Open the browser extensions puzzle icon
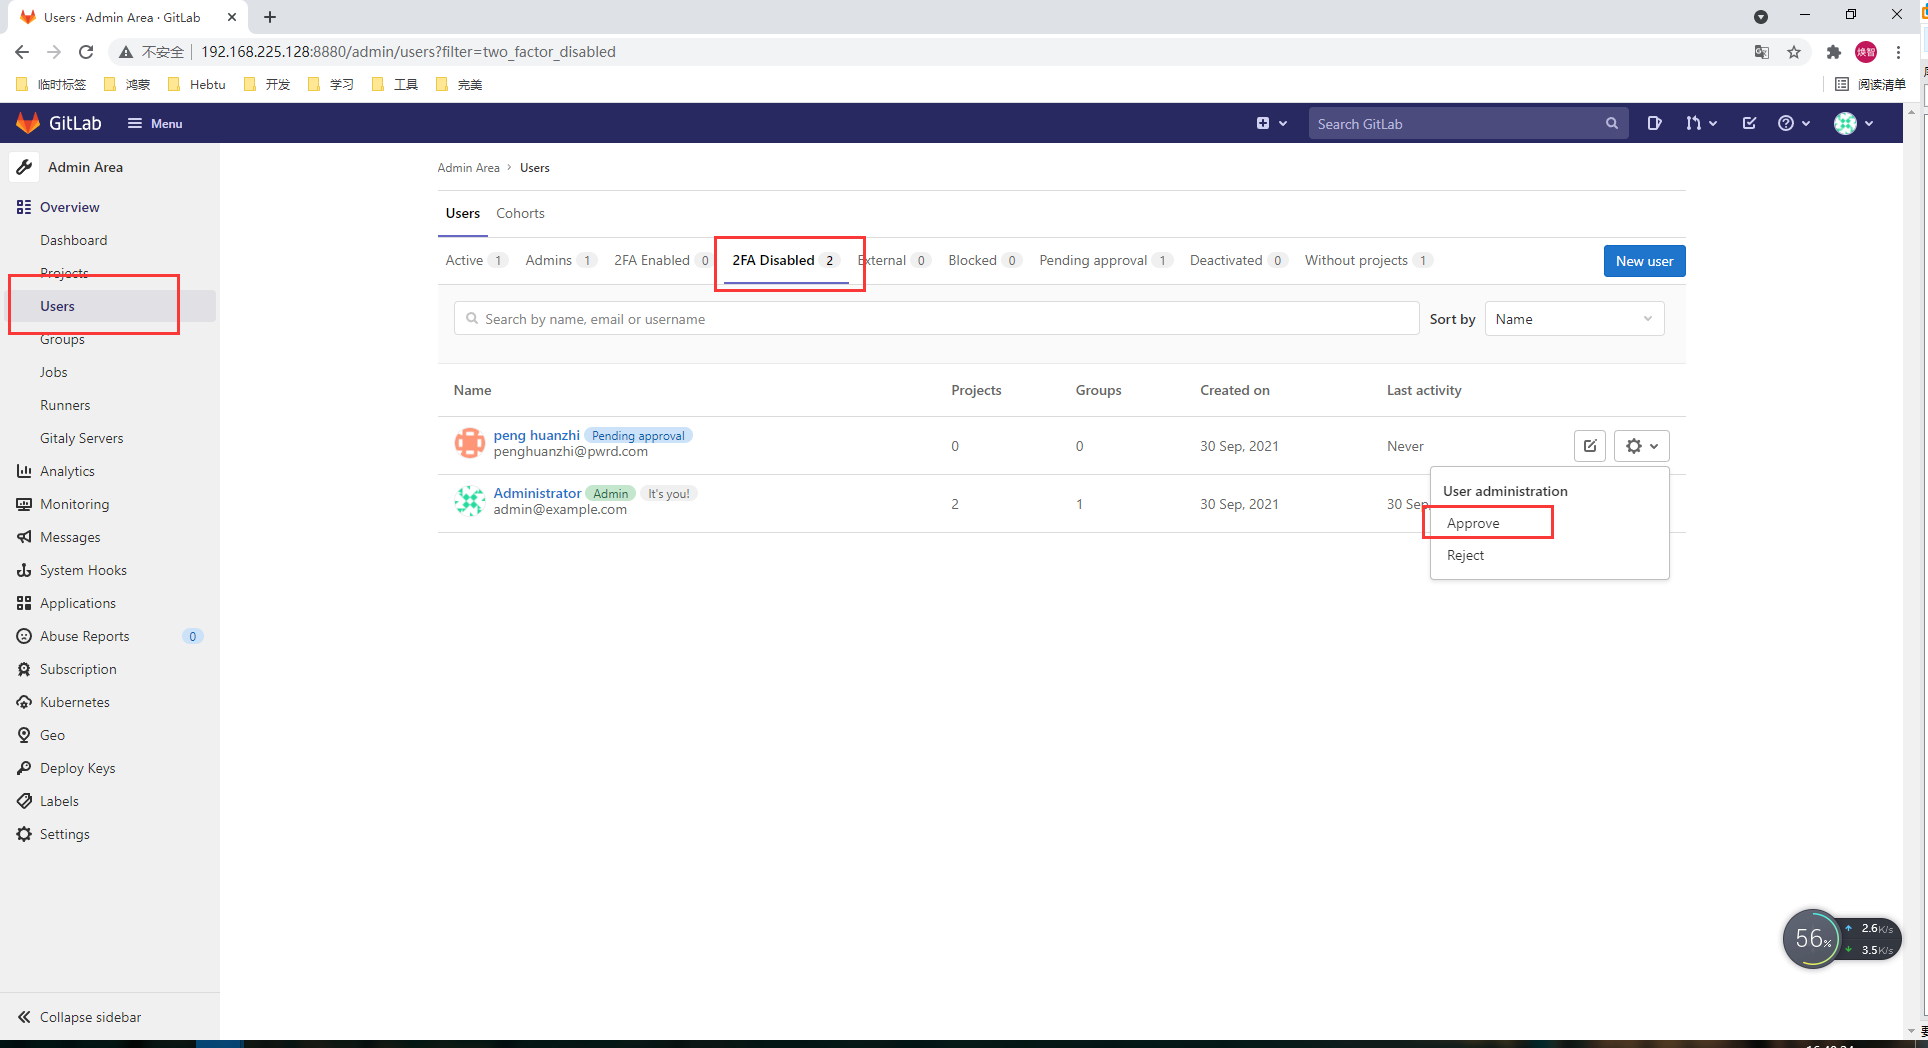This screenshot has height=1048, width=1928. (x=1833, y=52)
